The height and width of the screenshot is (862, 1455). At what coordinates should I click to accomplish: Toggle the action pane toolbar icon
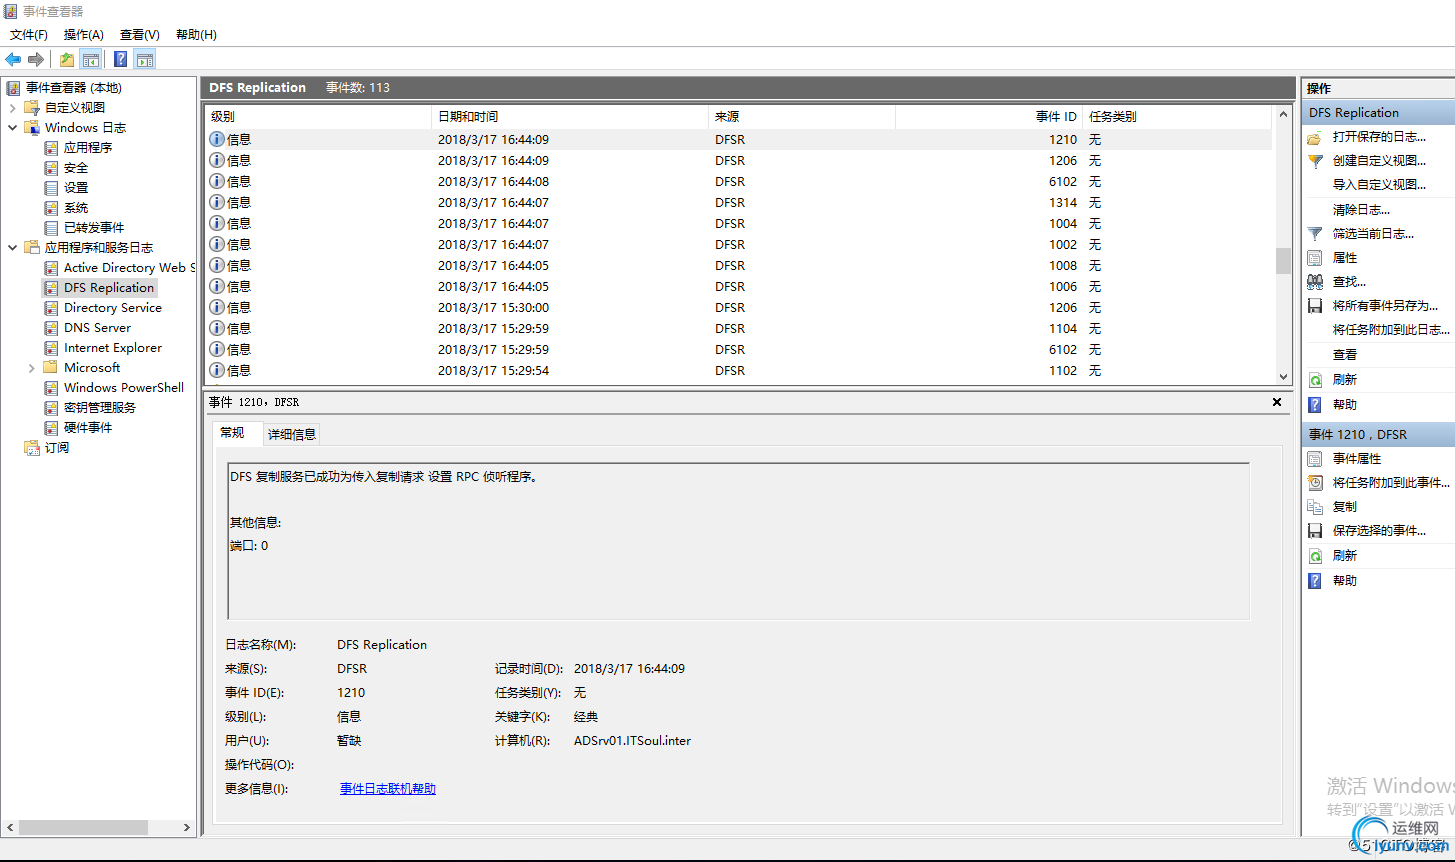[x=145, y=59]
